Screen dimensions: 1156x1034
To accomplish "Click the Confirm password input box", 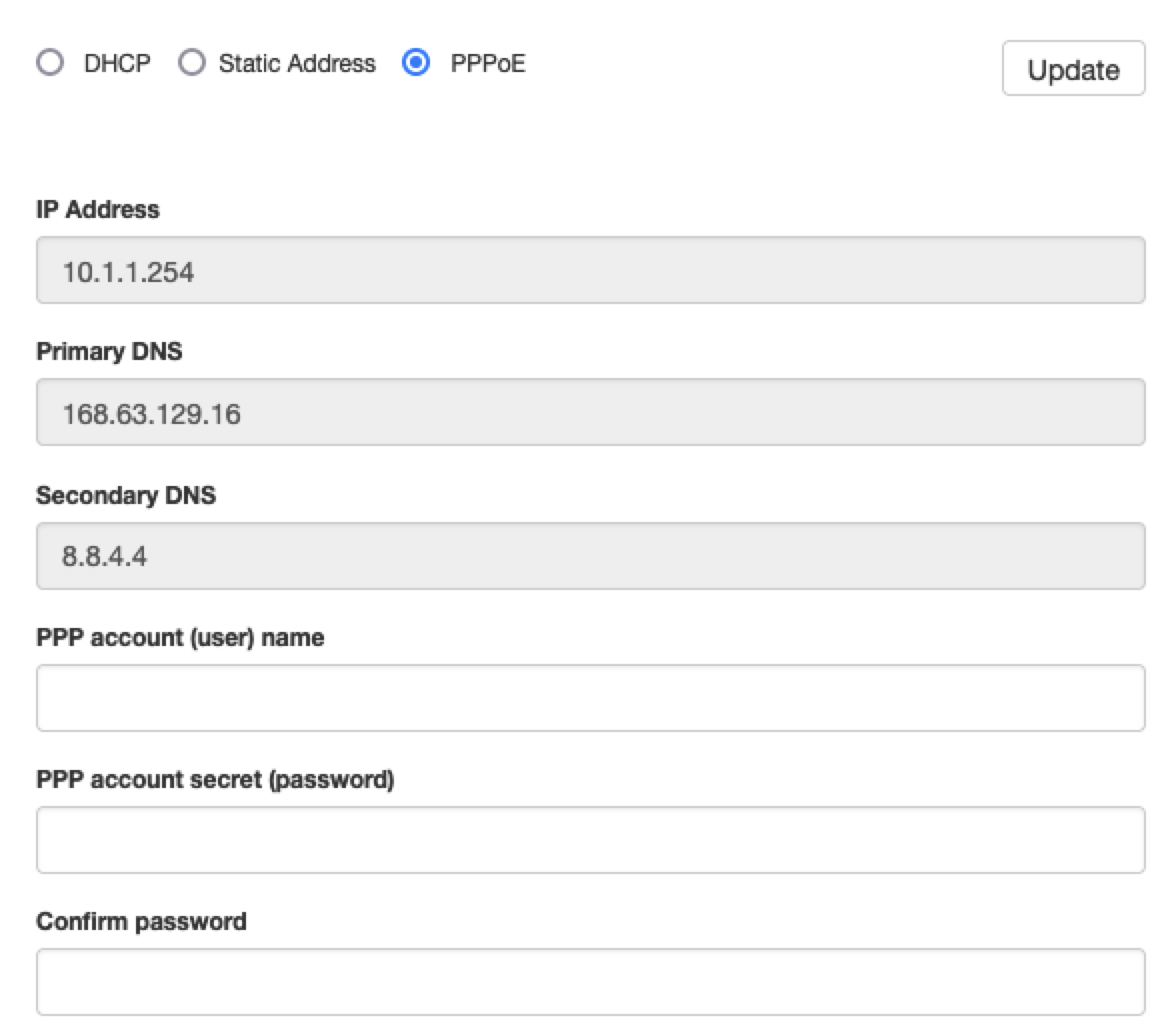I will tap(590, 980).
